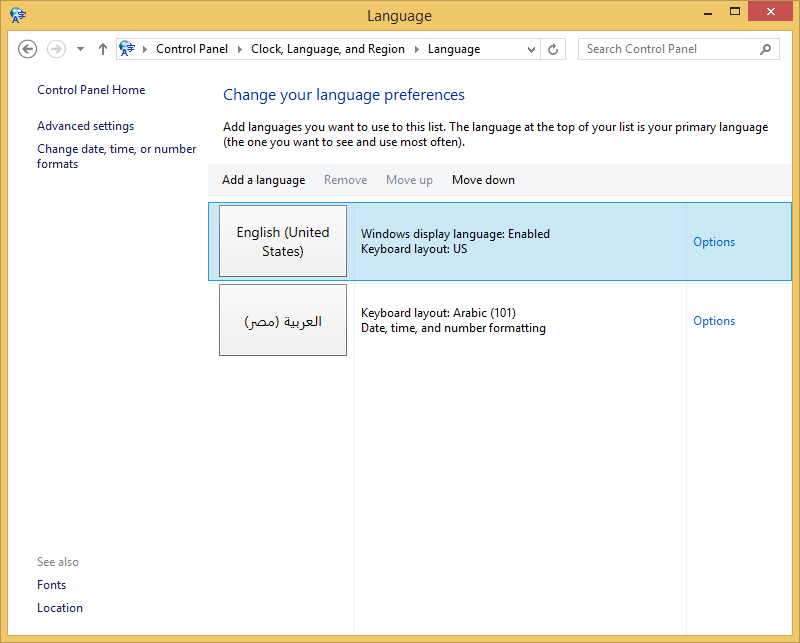Open Control Panel breadcrumb

(x=192, y=49)
